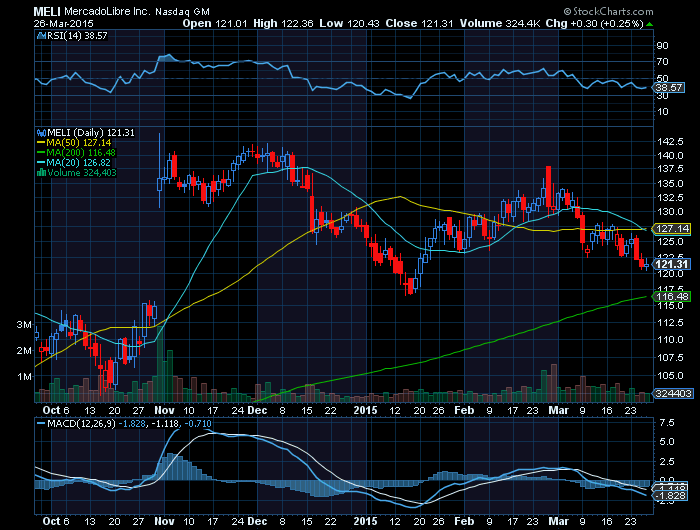Select the yellow MA(50) legend color marker
The width and height of the screenshot is (700, 530).
pyautogui.click(x=41, y=143)
